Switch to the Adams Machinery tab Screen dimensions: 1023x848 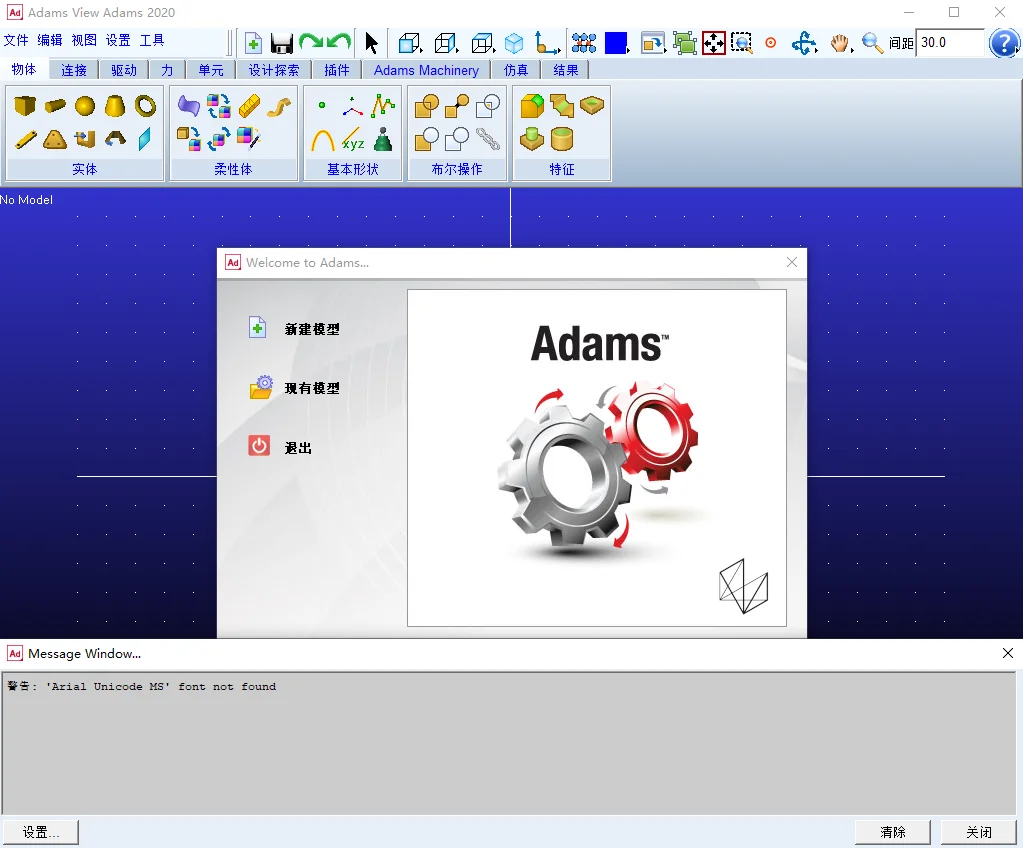pos(426,70)
